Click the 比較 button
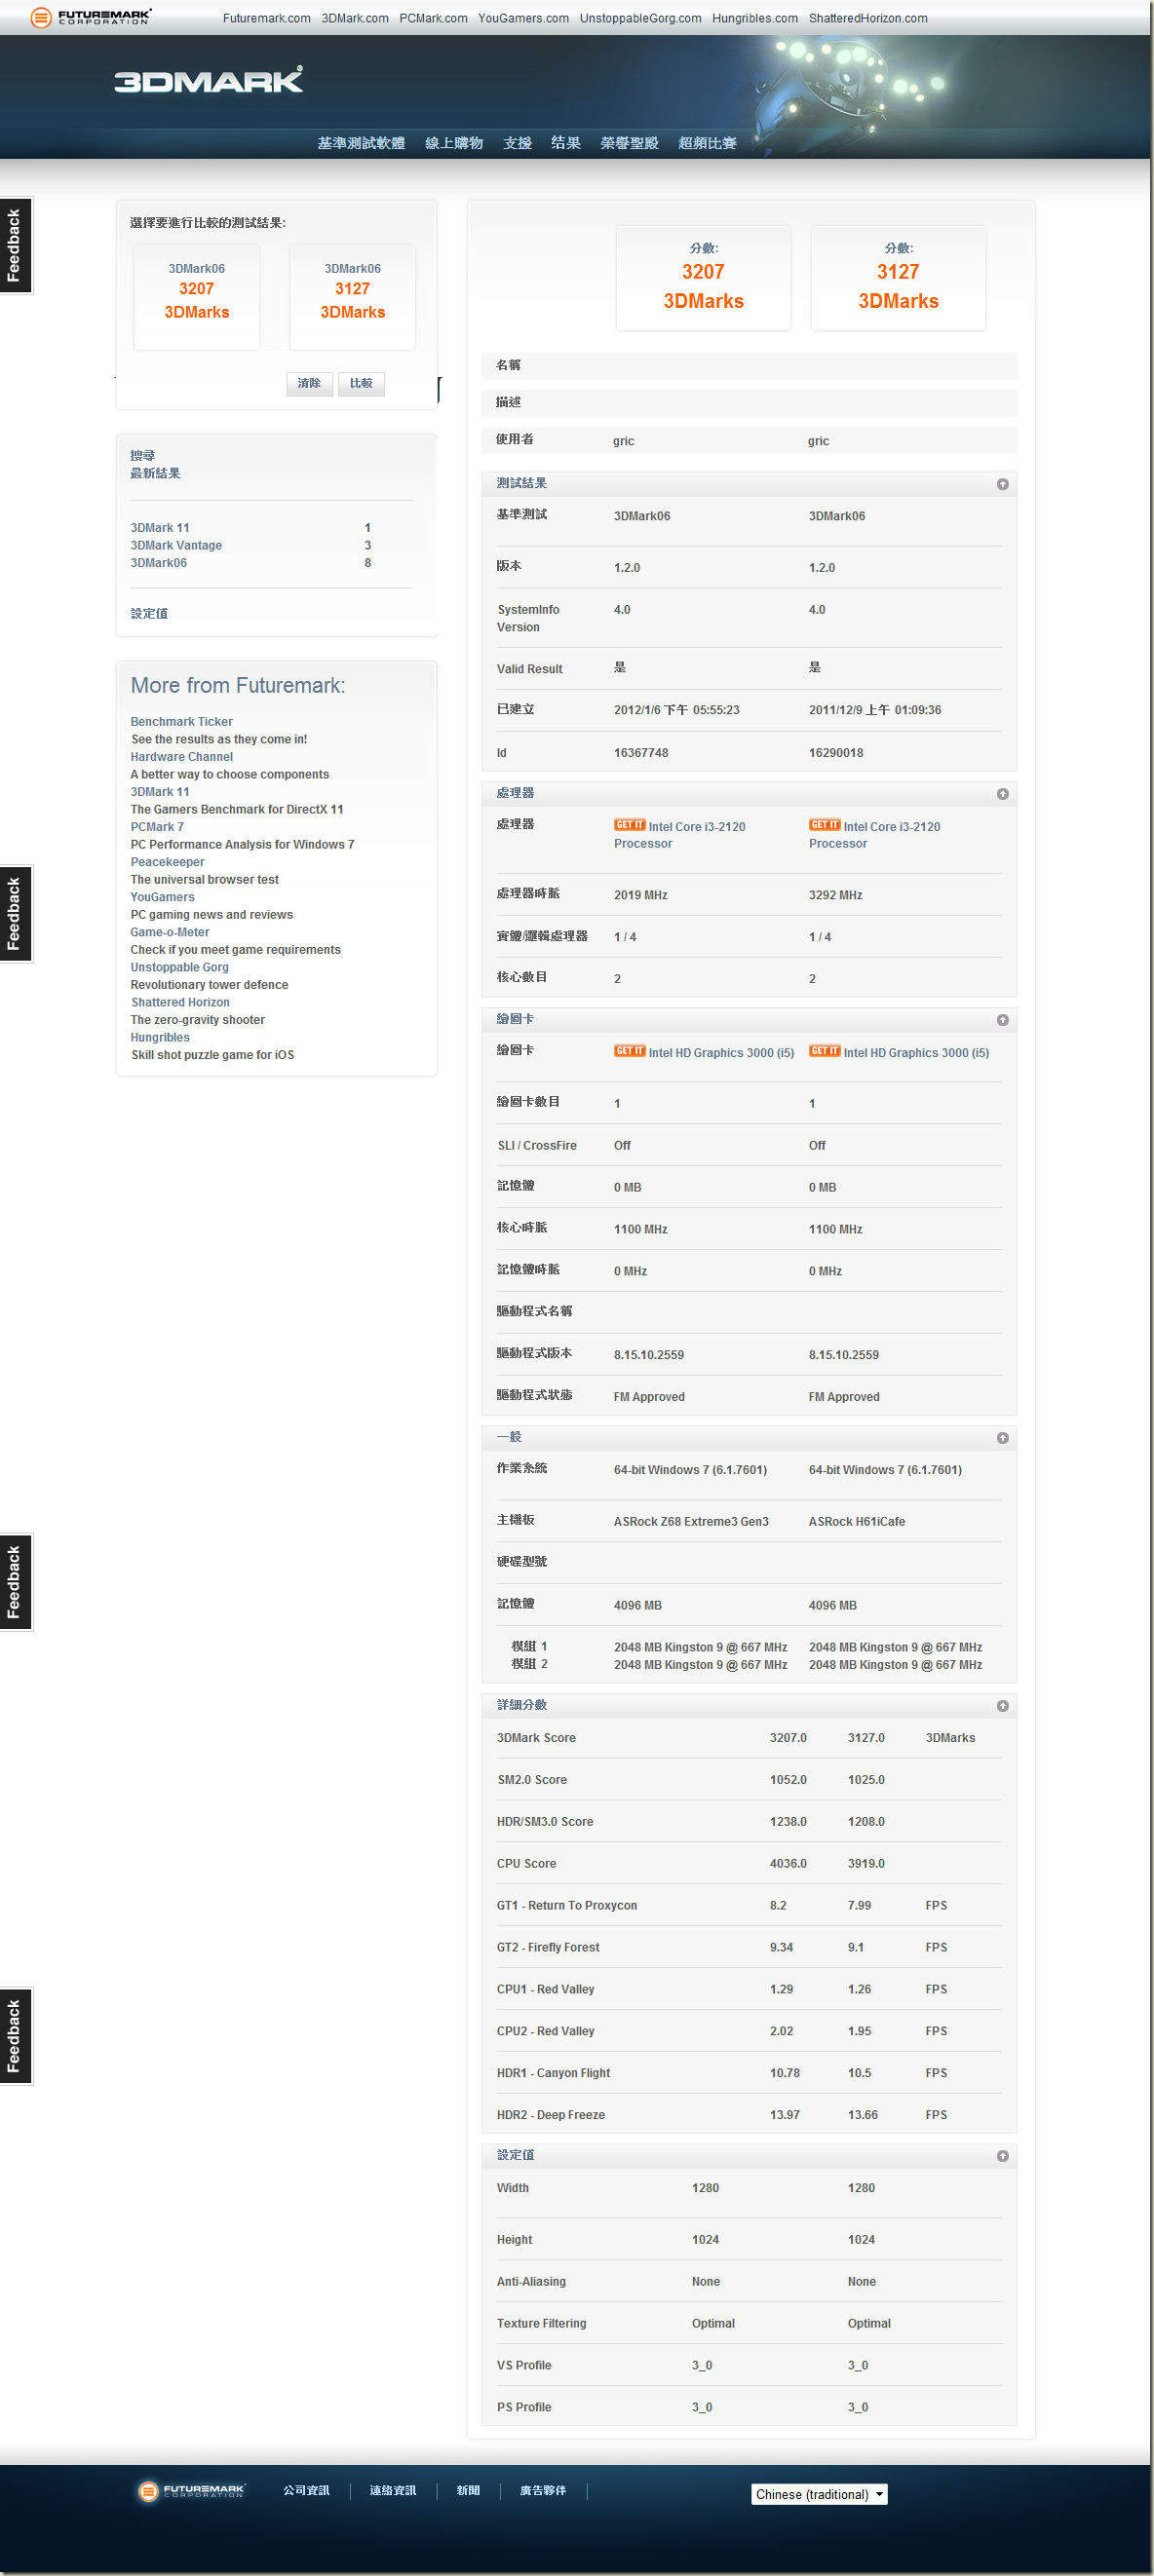1154x2576 pixels. click(361, 383)
